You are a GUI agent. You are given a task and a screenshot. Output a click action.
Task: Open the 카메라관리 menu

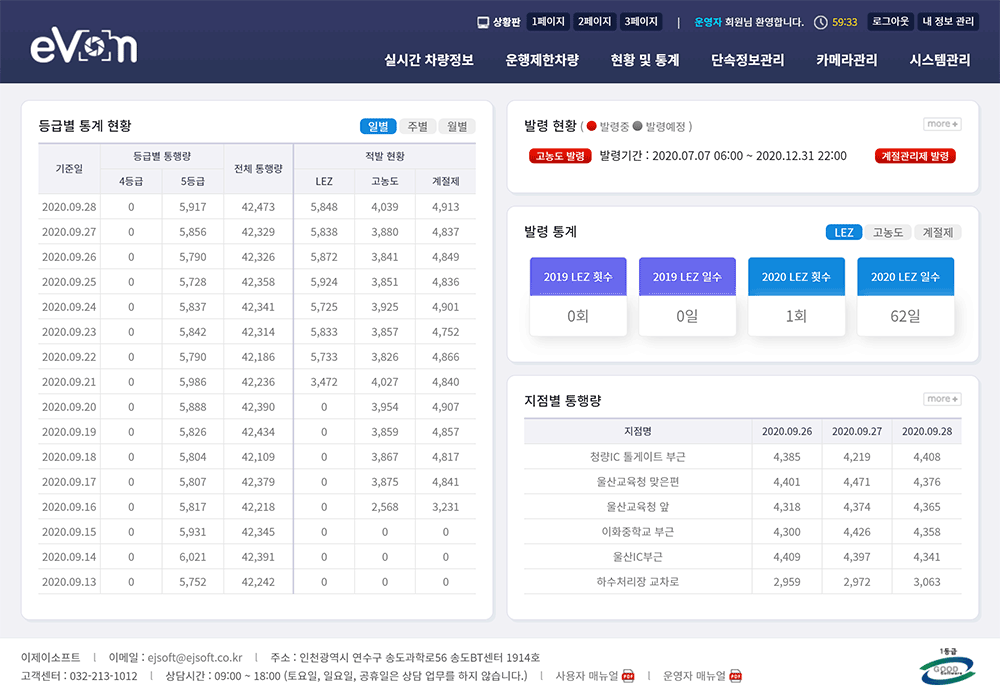(x=846, y=60)
